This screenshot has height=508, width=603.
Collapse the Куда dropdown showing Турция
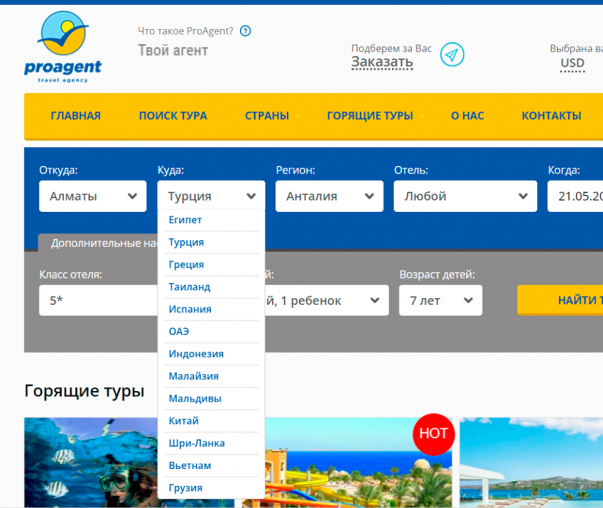(x=211, y=196)
